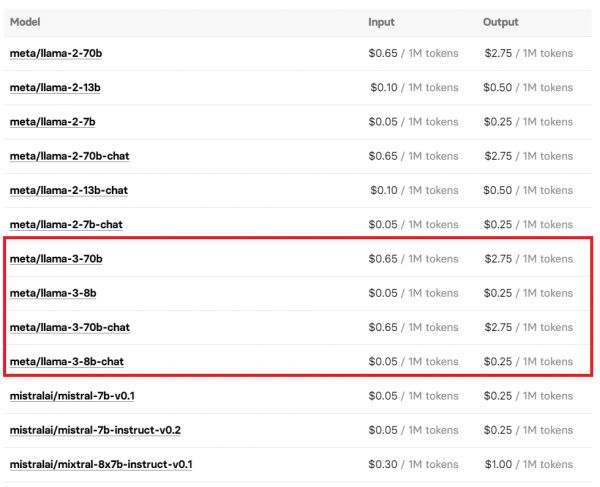Screen dimensions: 600x487
Task: Open the meta/llama-3-8b model link
Action: (53, 293)
